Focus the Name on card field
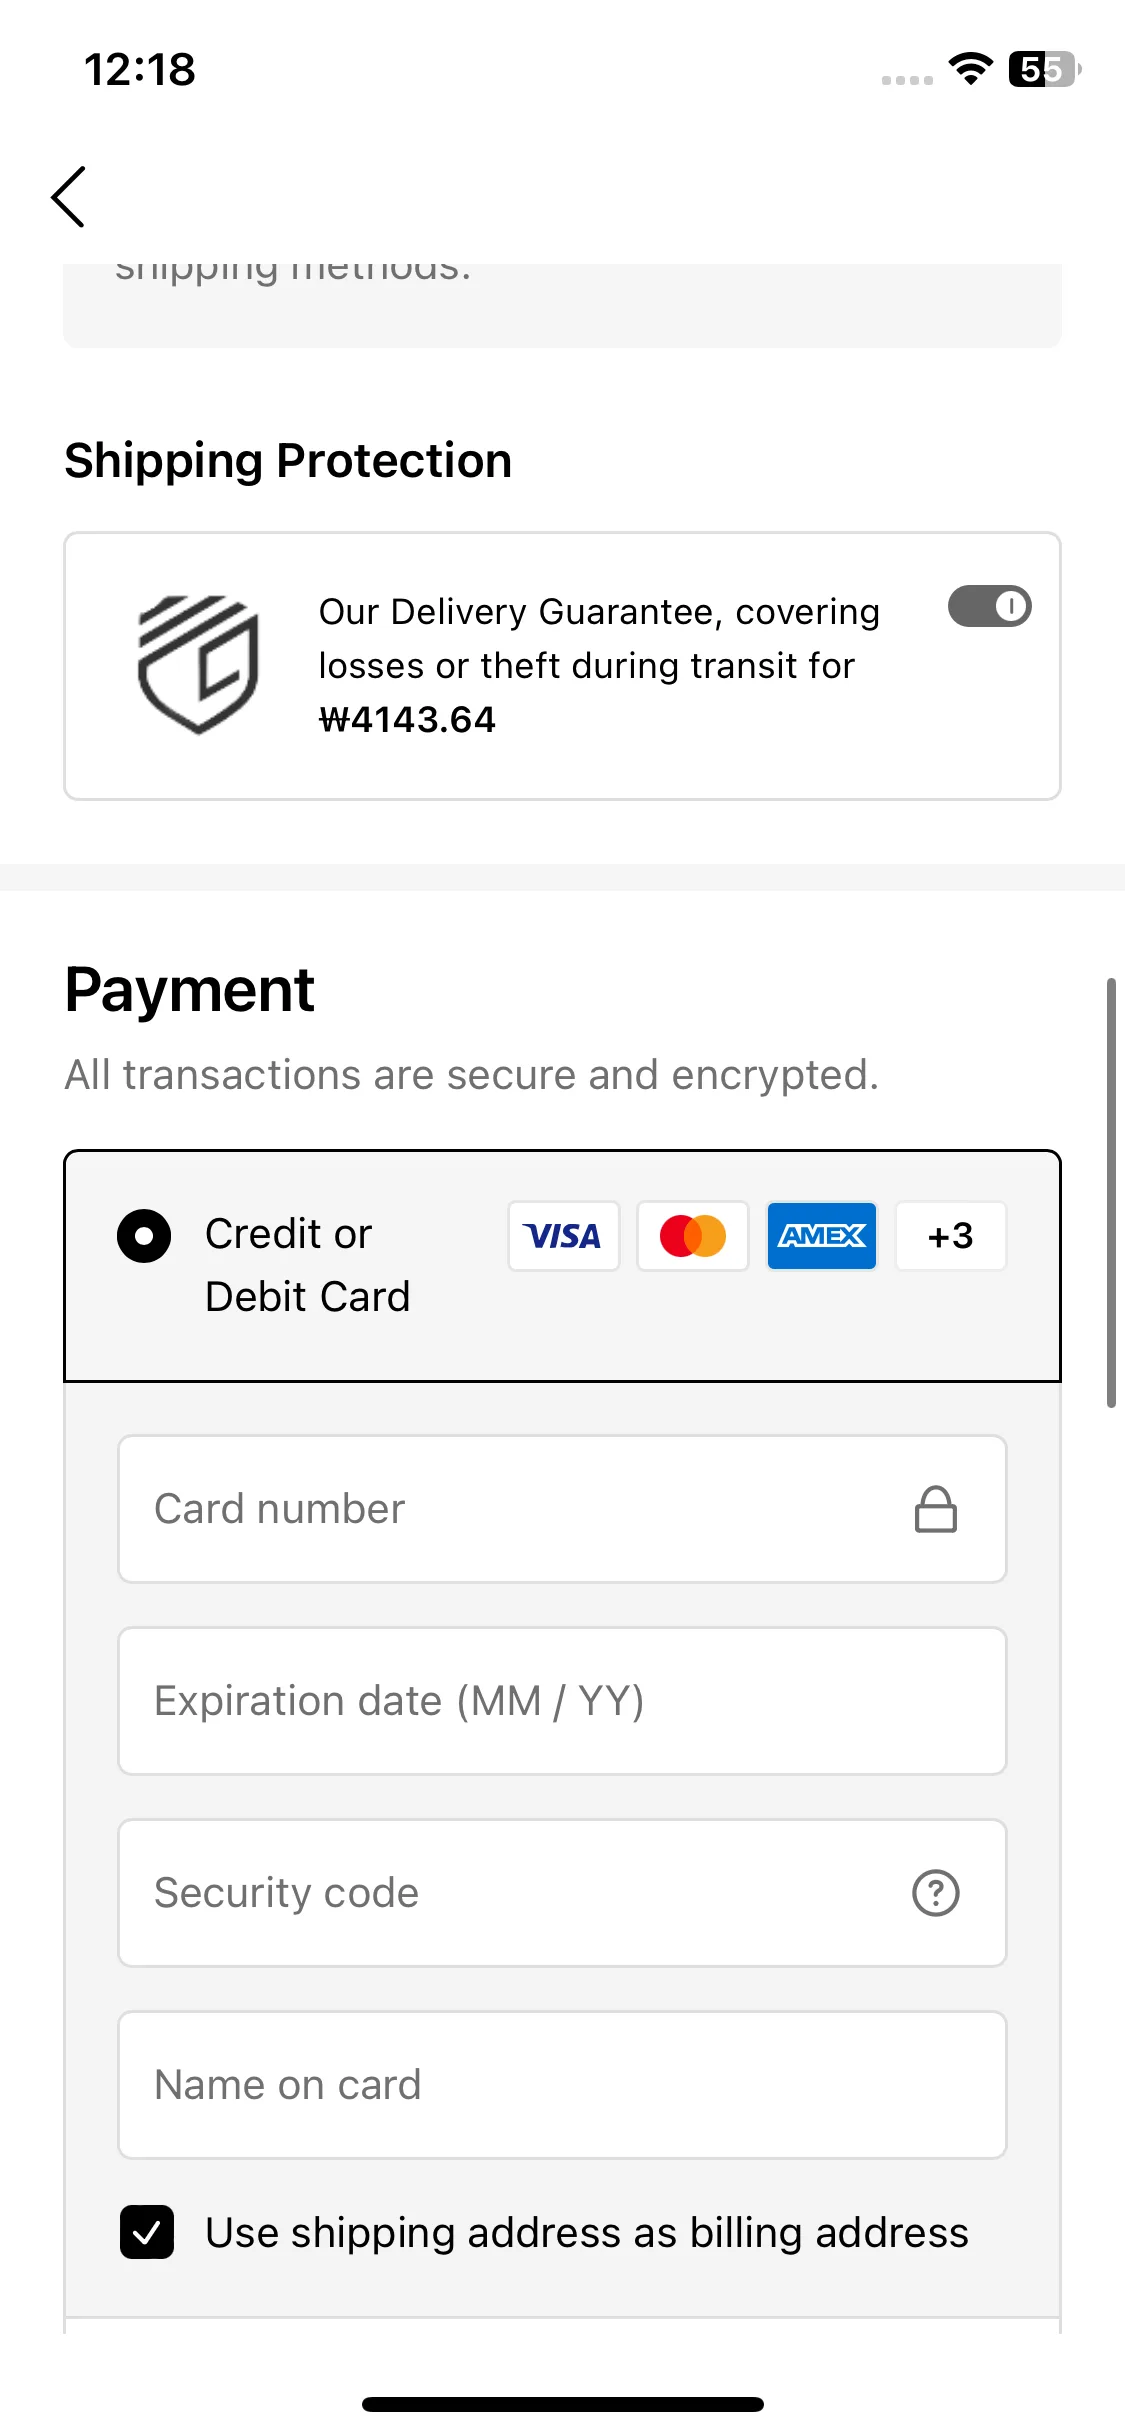The image size is (1125, 2436). 562,2085
